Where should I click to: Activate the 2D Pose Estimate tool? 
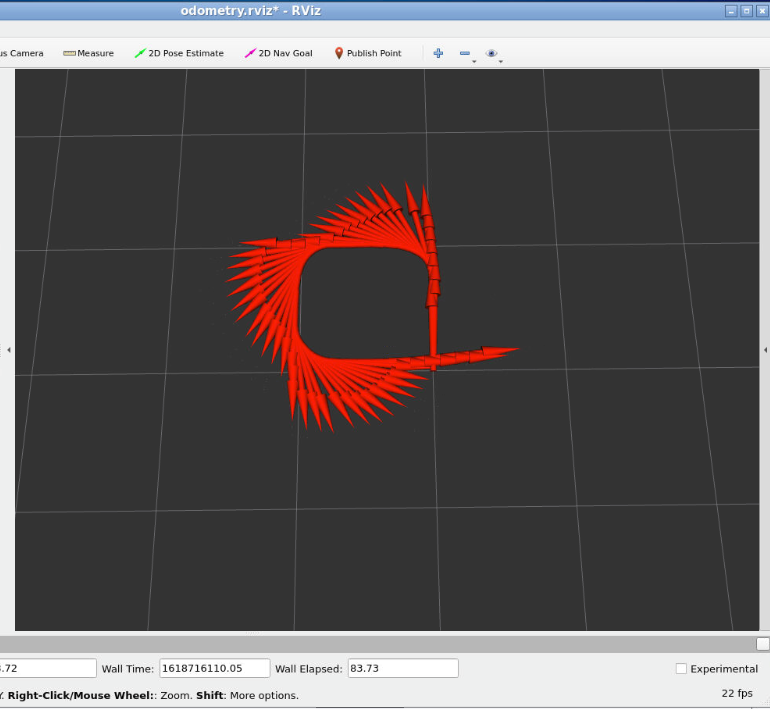(179, 53)
